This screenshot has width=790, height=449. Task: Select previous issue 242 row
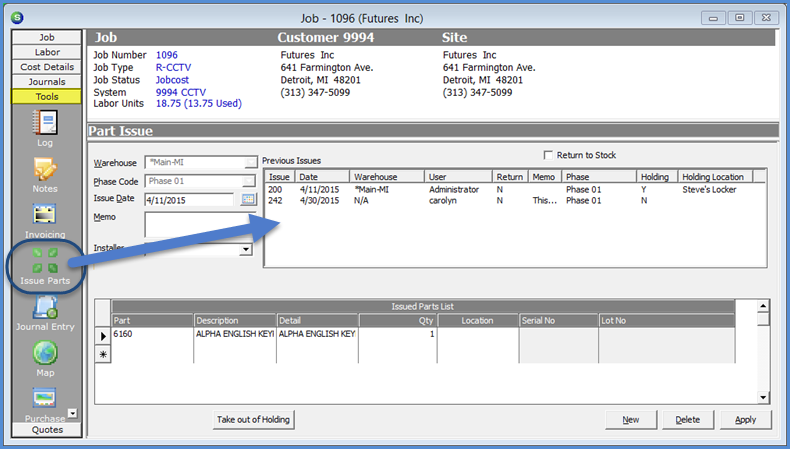tap(514, 201)
